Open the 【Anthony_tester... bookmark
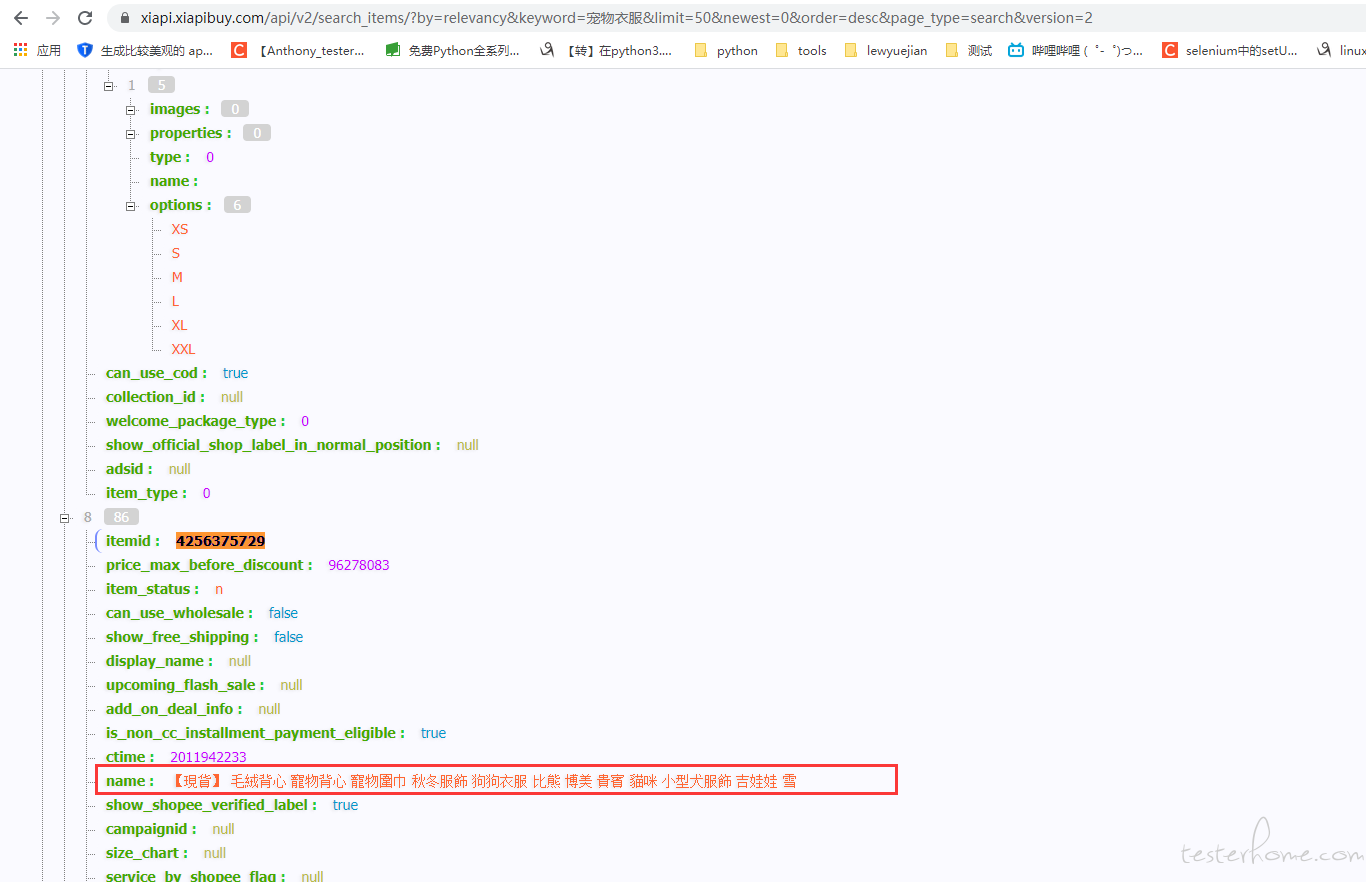Viewport: 1366px width, 882px height. pyautogui.click(x=298, y=50)
